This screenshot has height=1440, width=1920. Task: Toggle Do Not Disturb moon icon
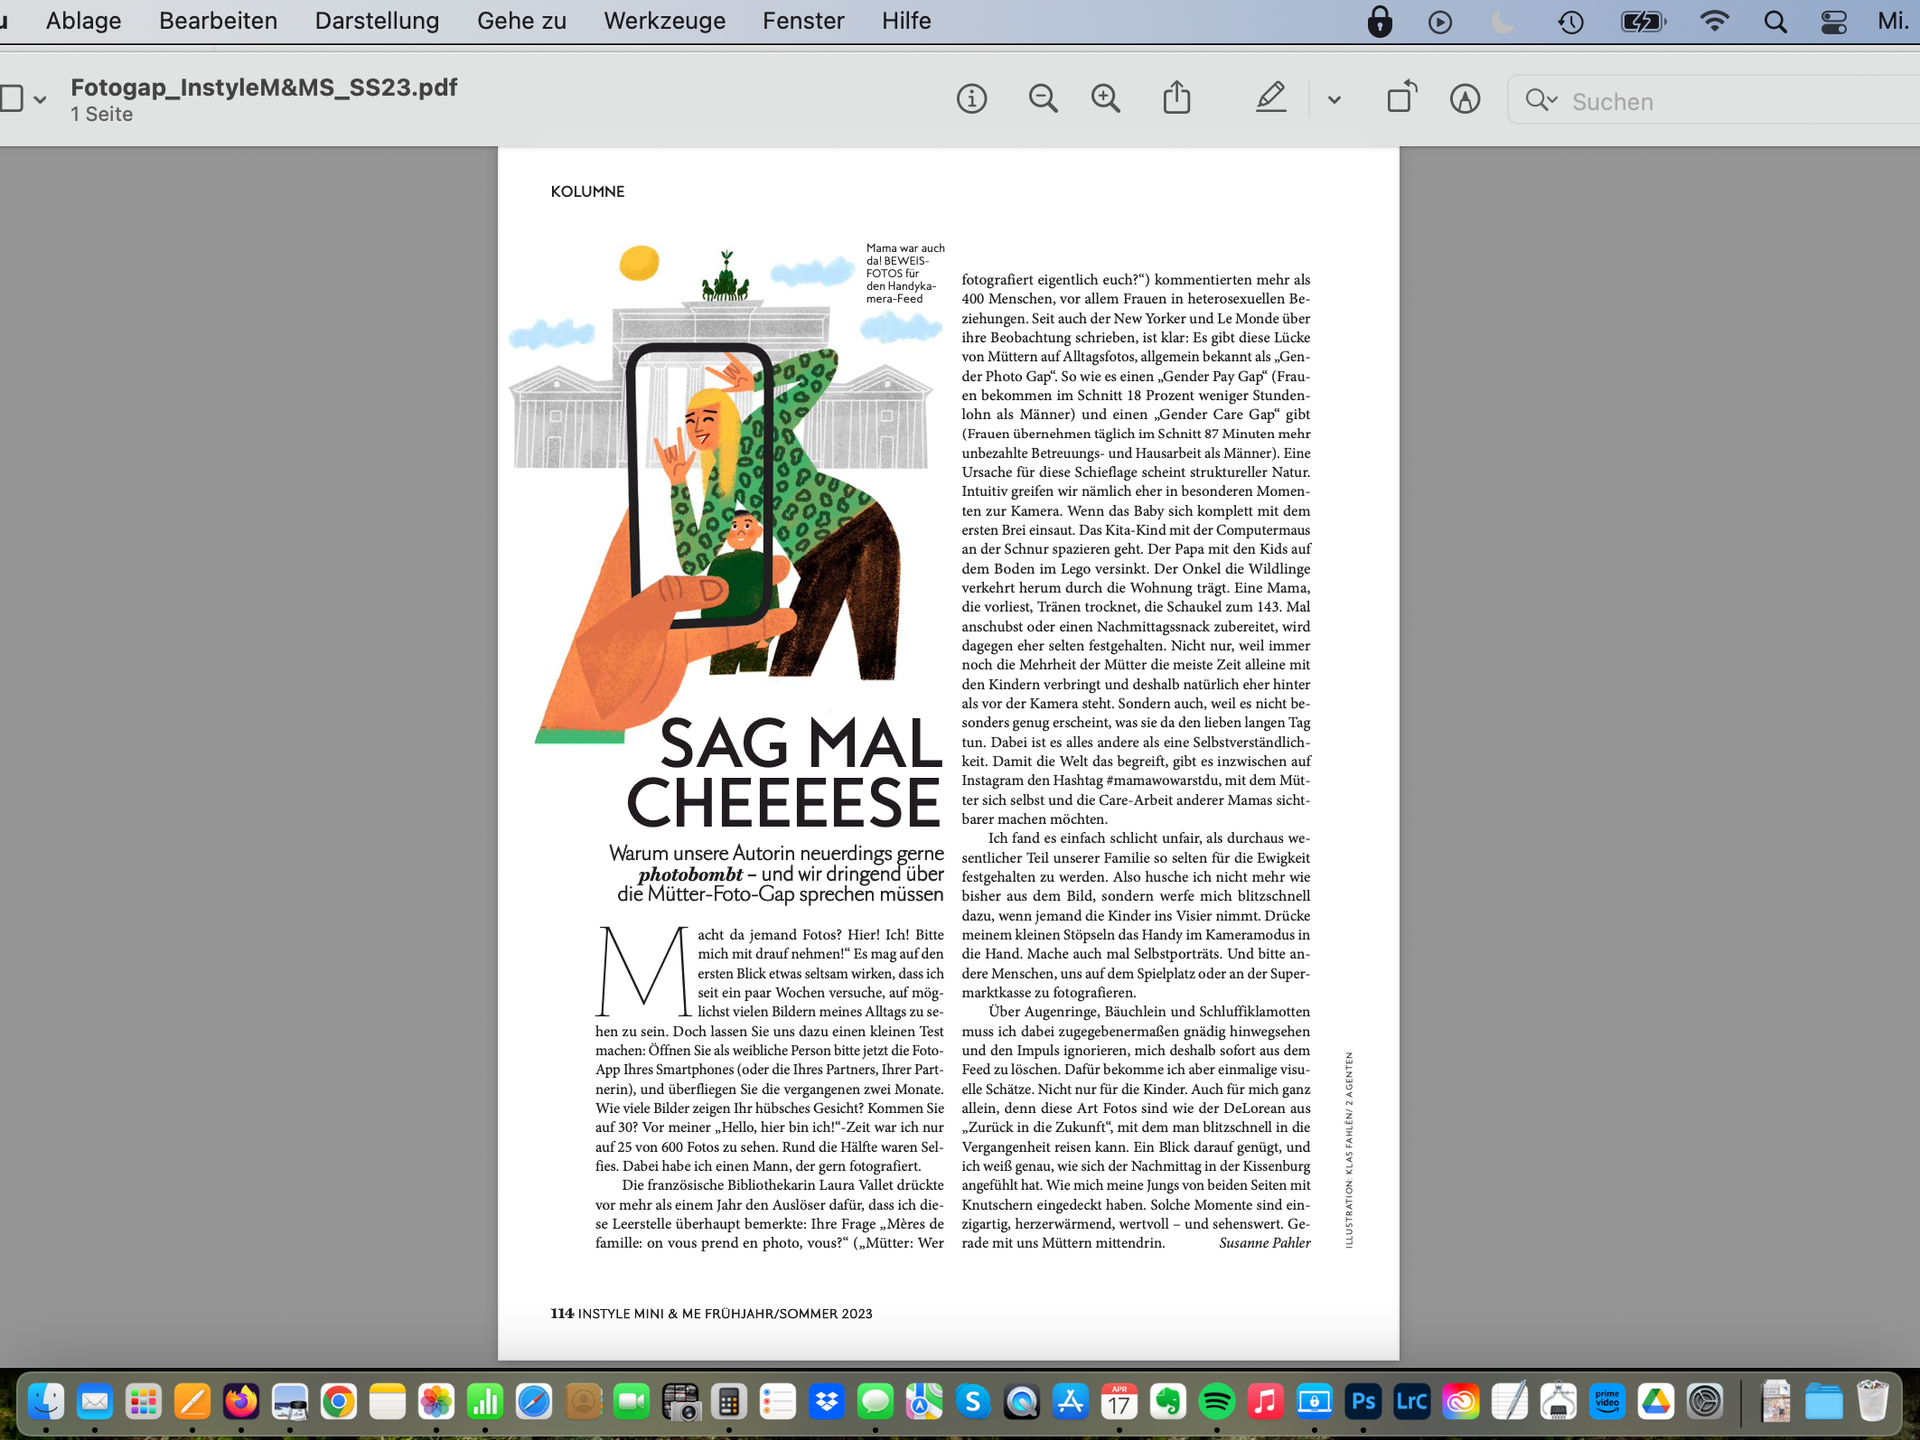[1502, 21]
